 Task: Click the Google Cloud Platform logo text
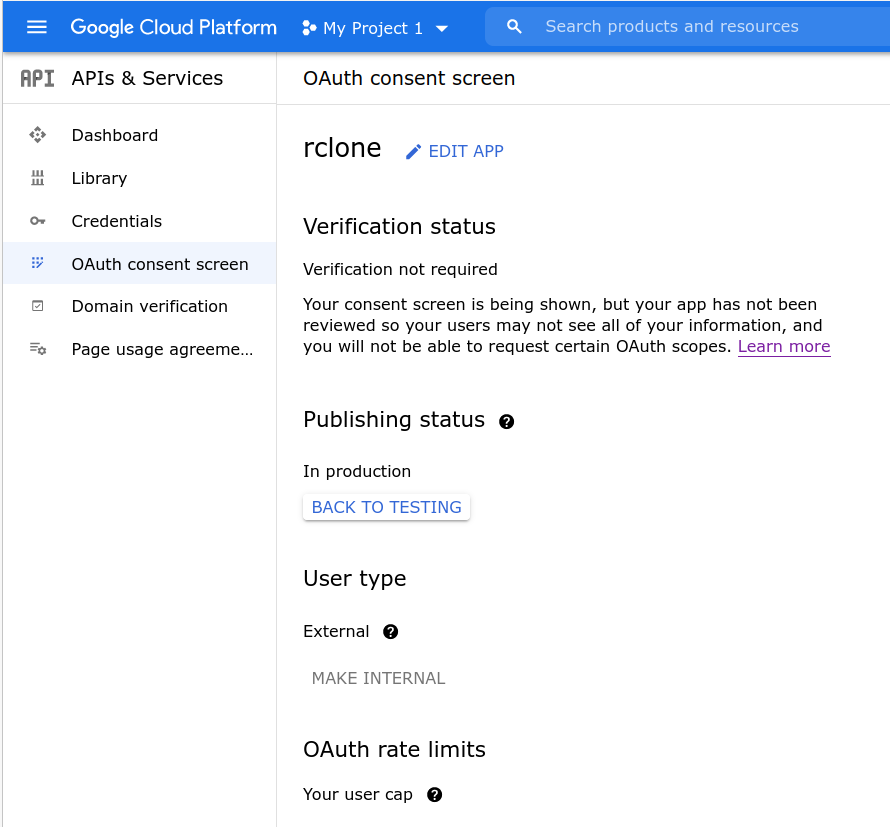click(x=173, y=27)
